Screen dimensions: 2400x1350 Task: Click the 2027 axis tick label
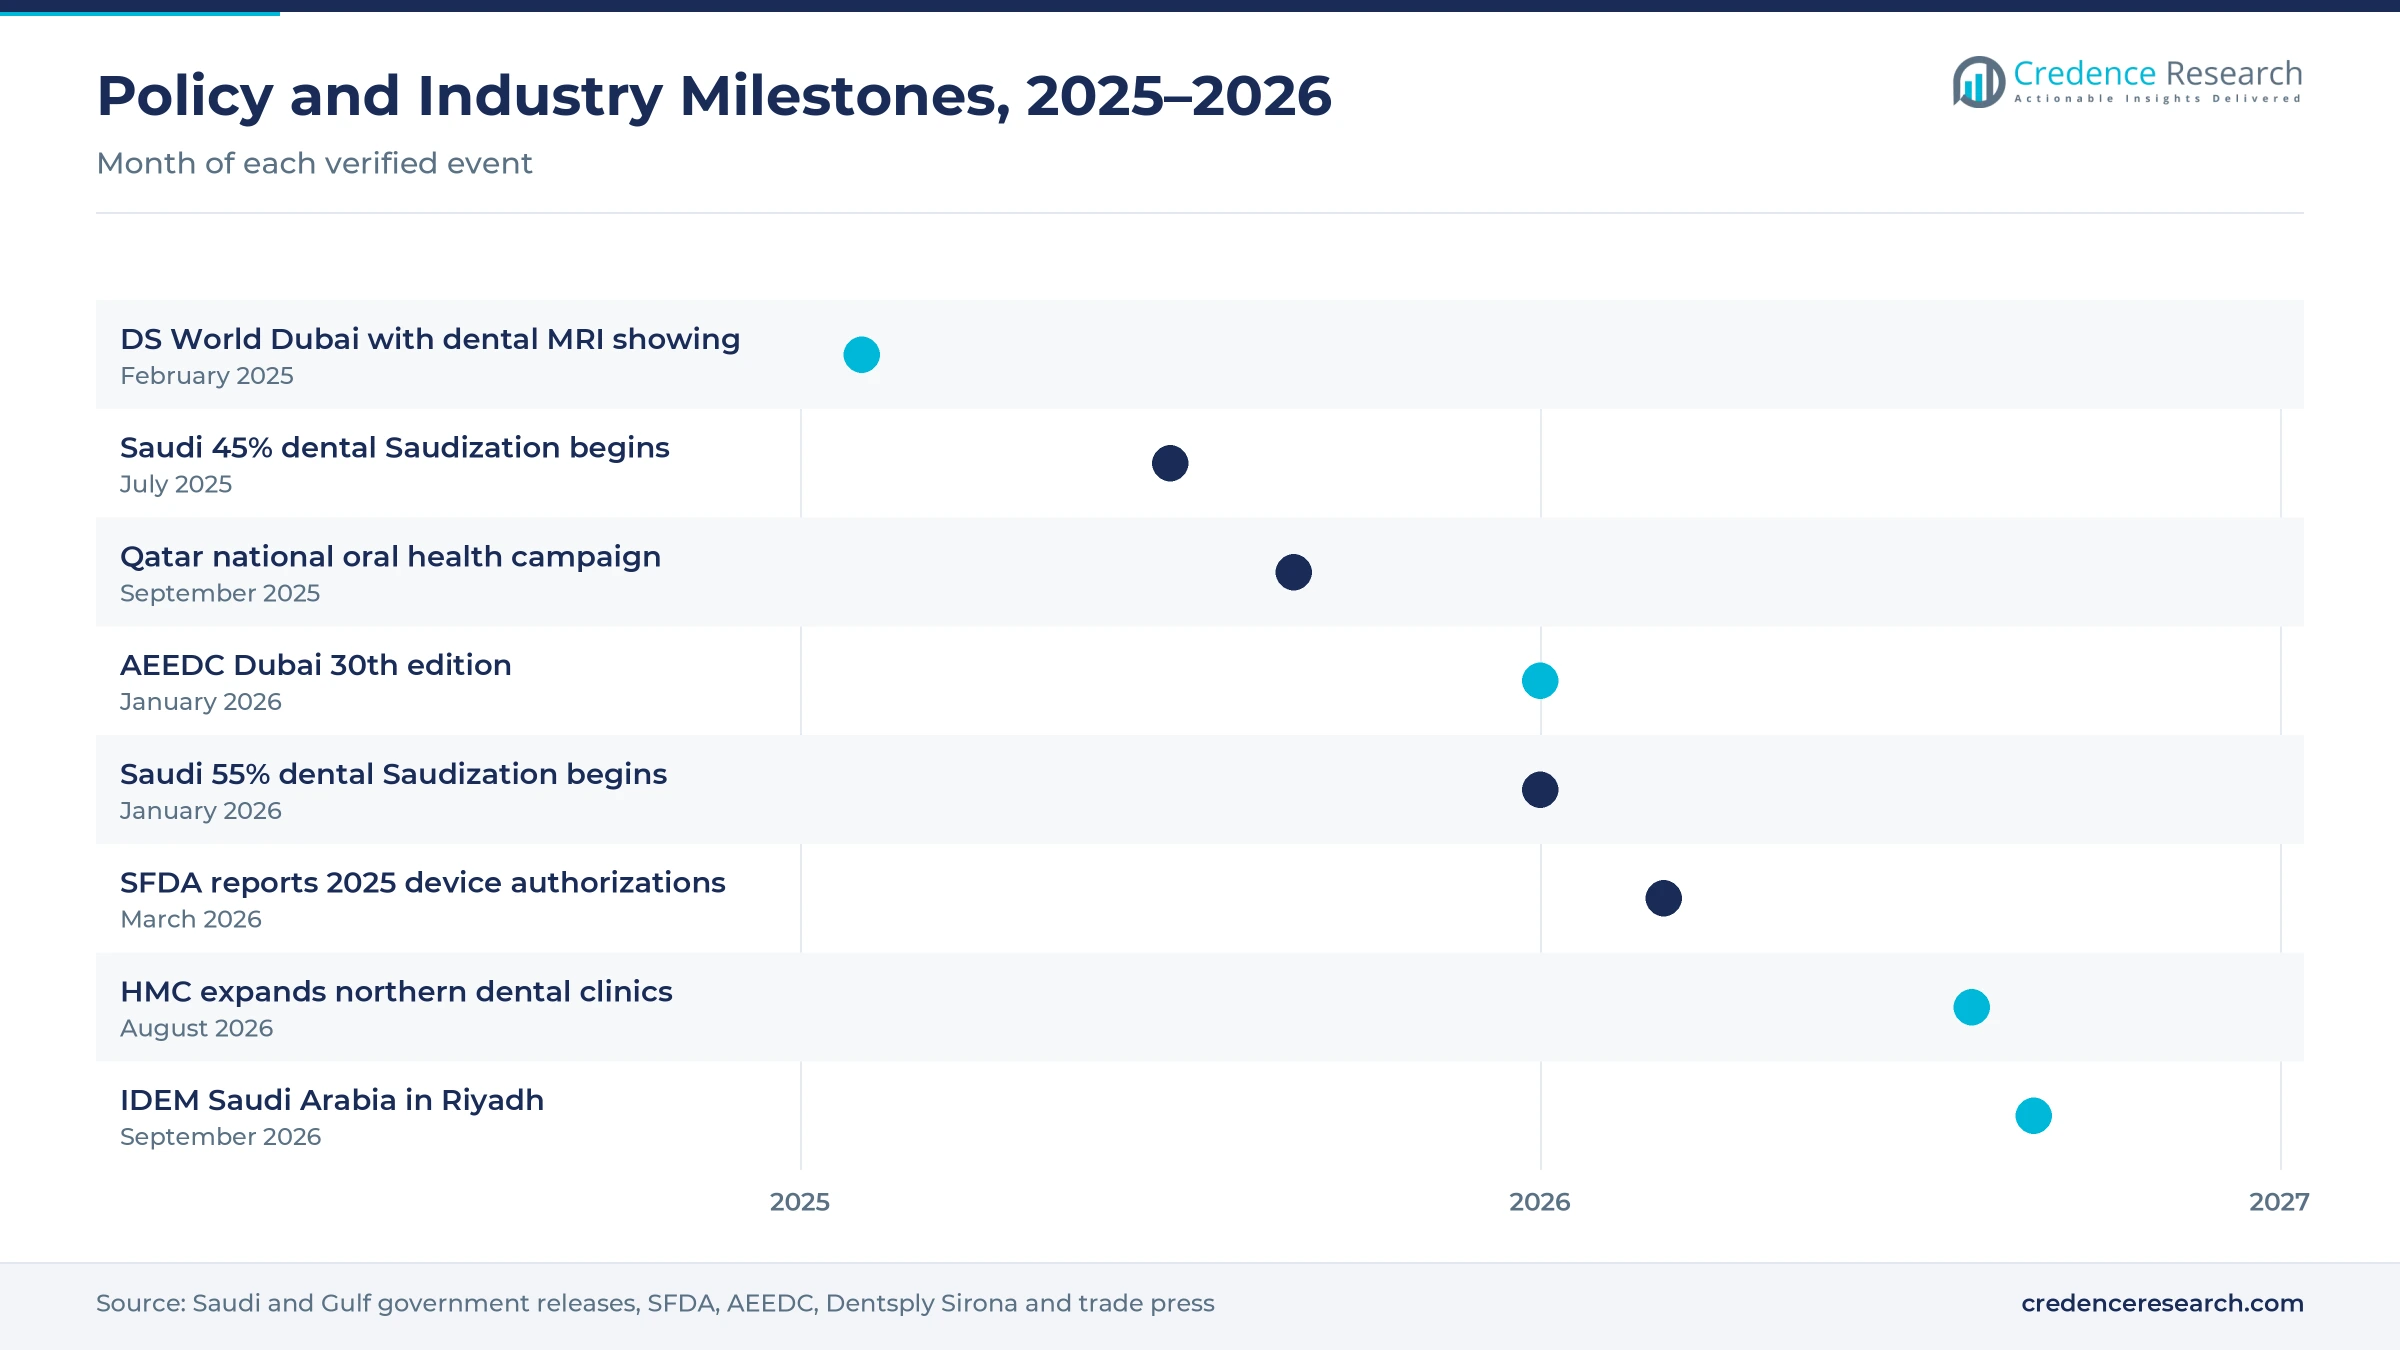(x=2280, y=1202)
